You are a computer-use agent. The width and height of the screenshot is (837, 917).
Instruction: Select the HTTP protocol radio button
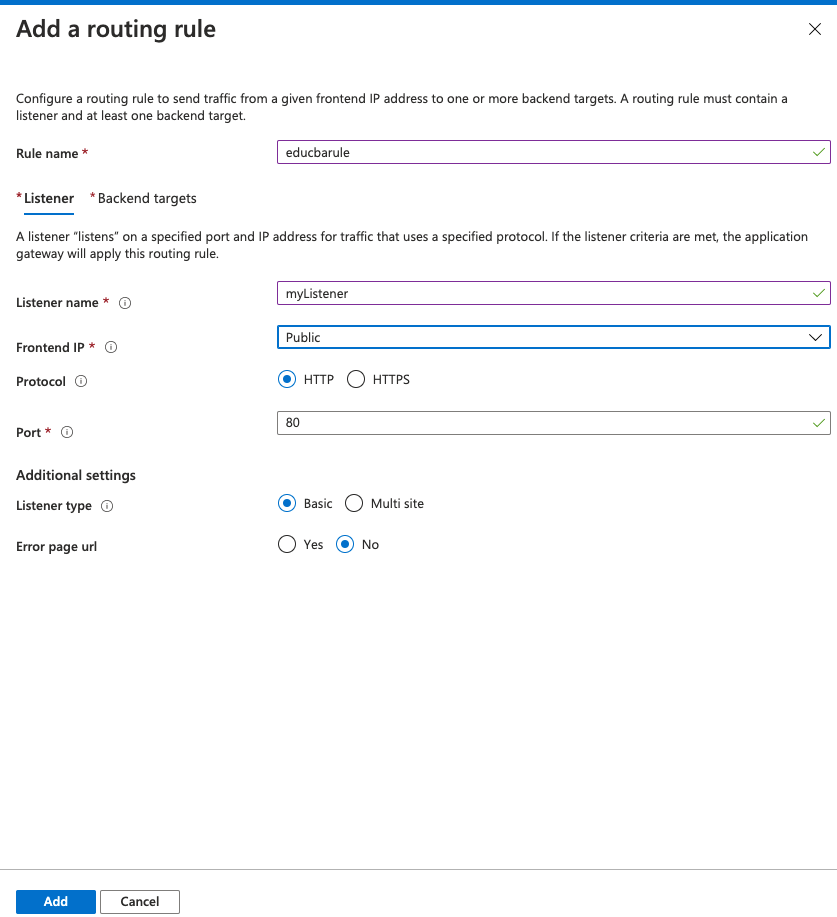click(287, 379)
